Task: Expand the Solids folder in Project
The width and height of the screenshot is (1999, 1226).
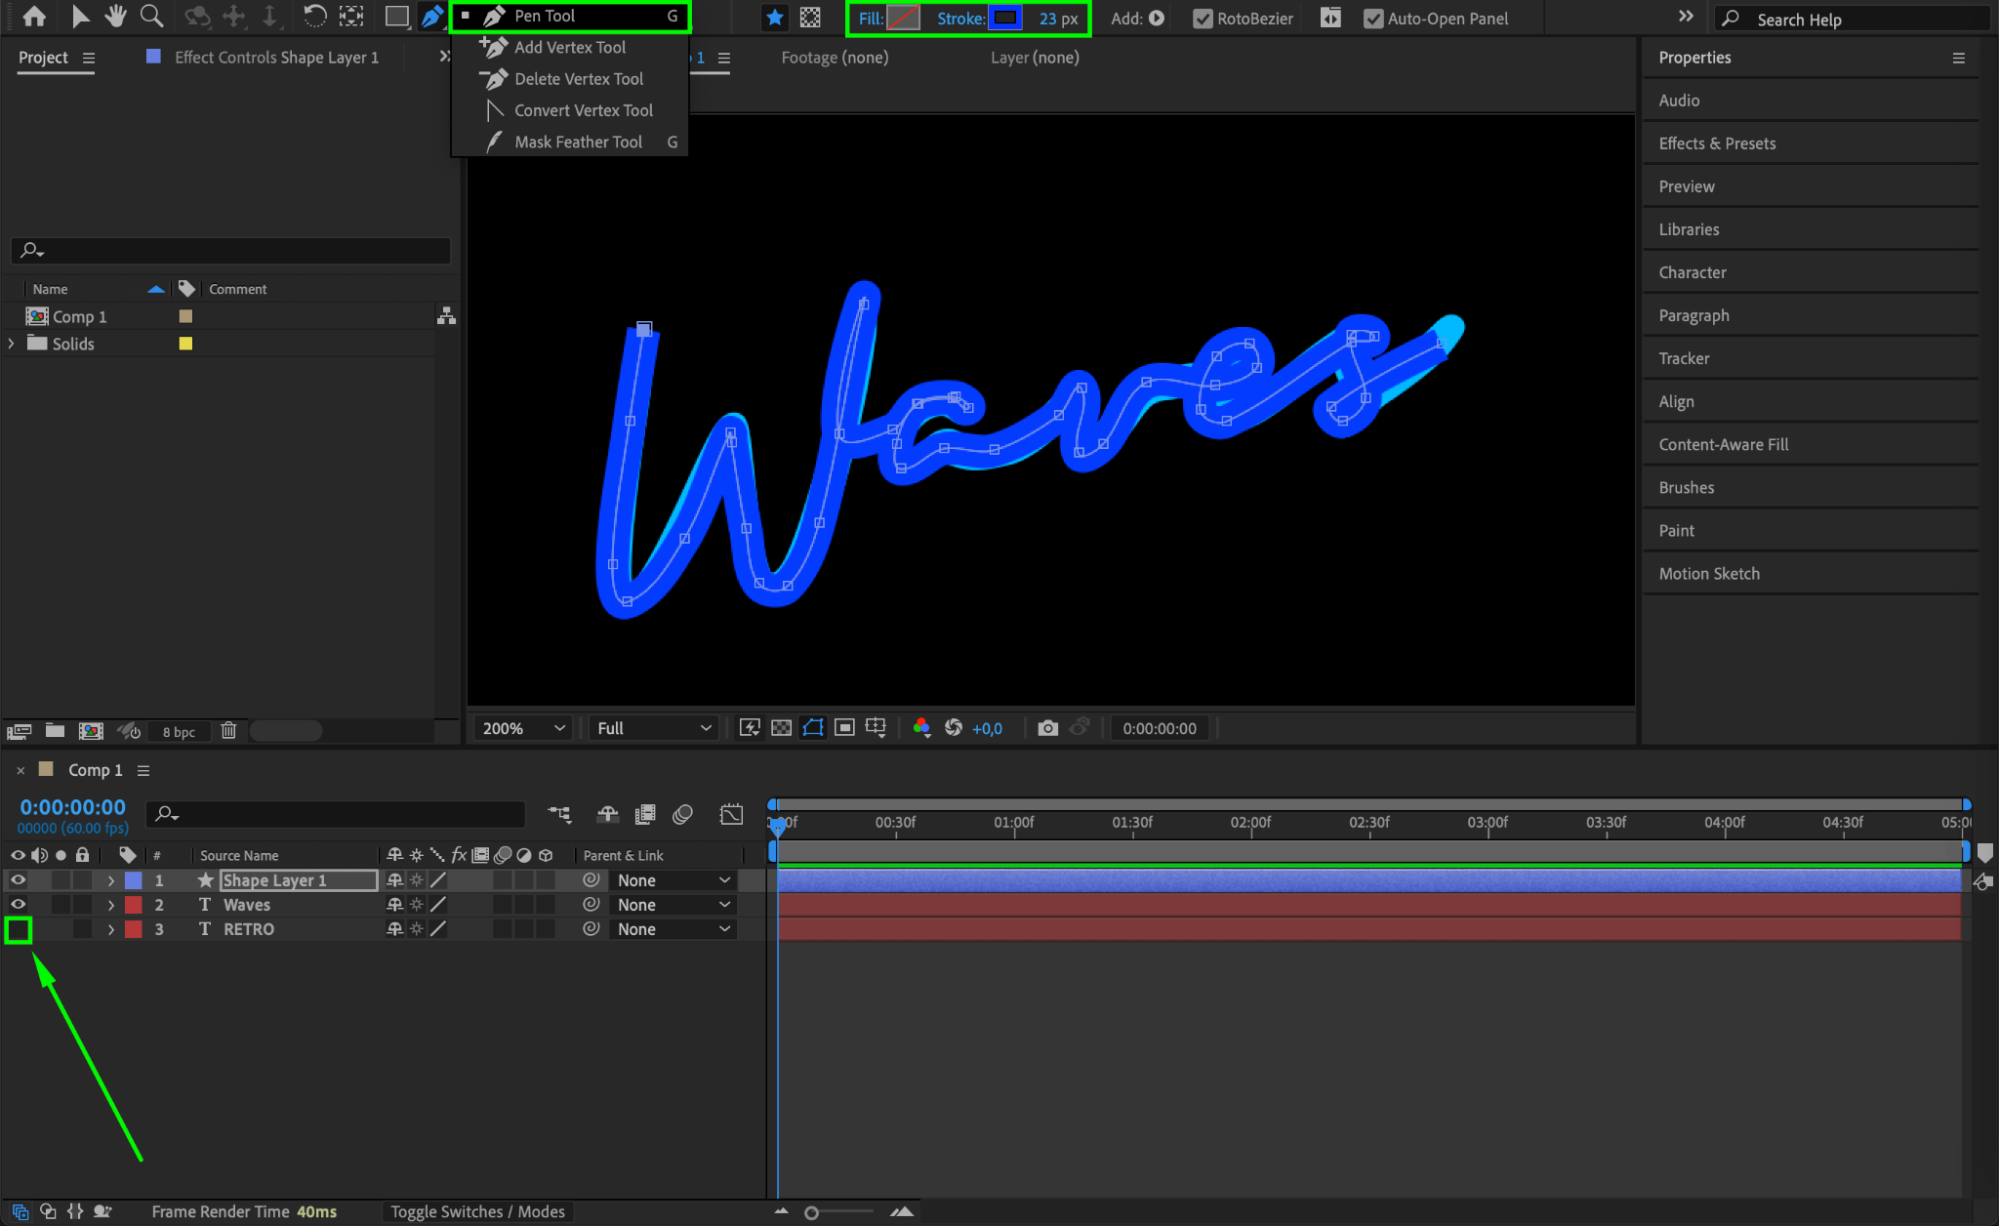Action: coord(12,343)
